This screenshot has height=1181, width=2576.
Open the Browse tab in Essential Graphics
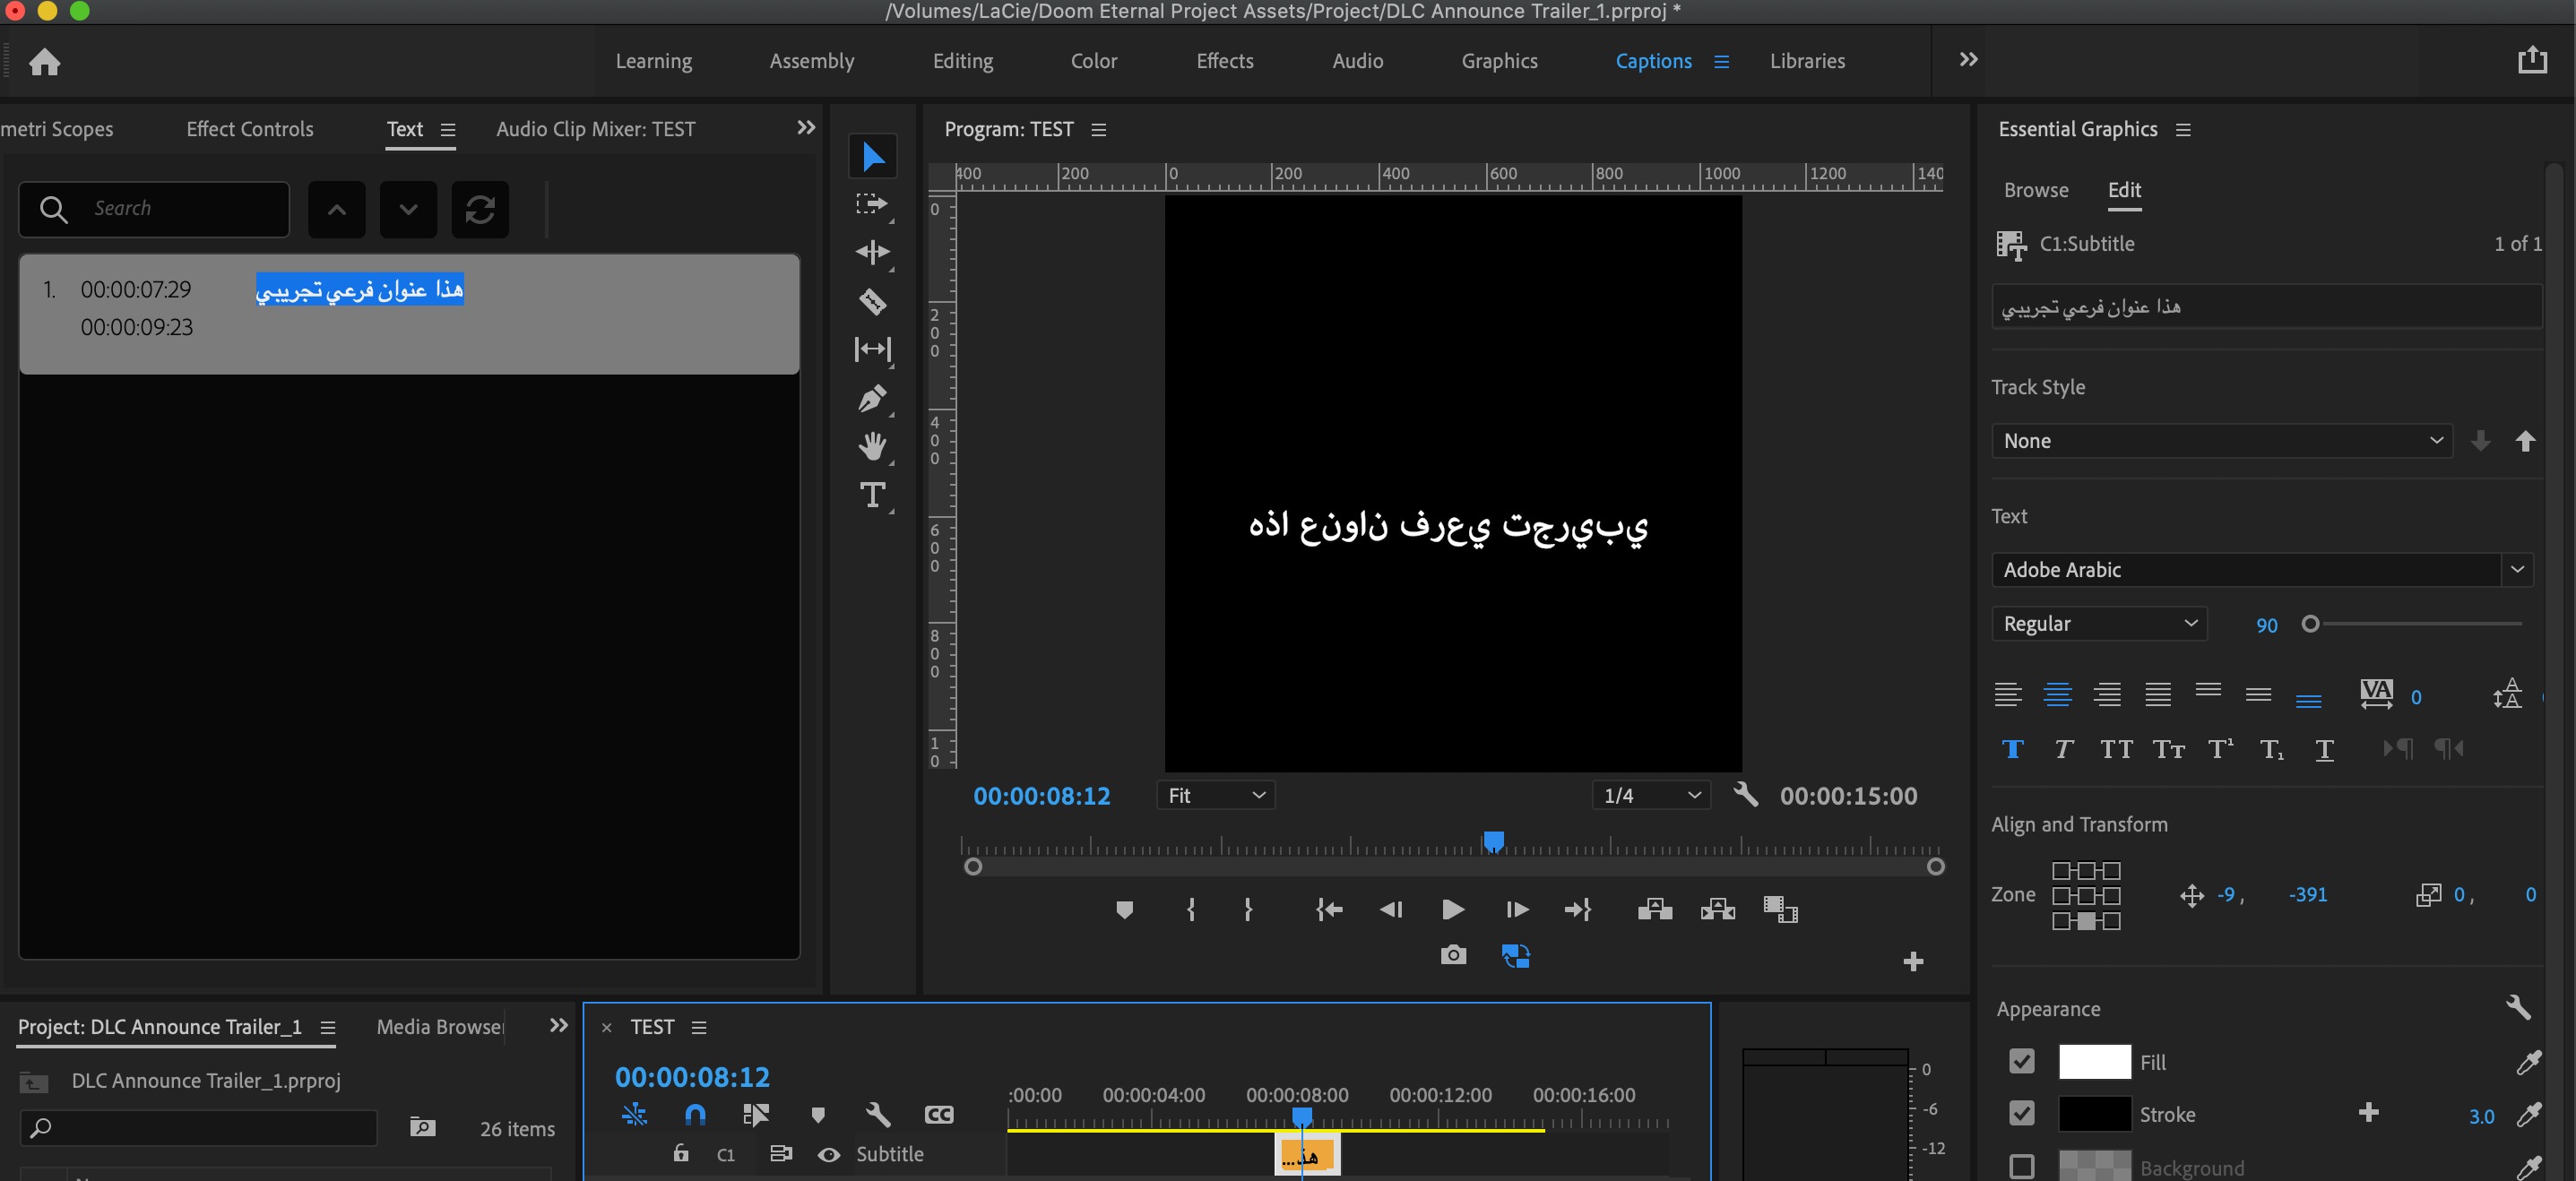2036,190
